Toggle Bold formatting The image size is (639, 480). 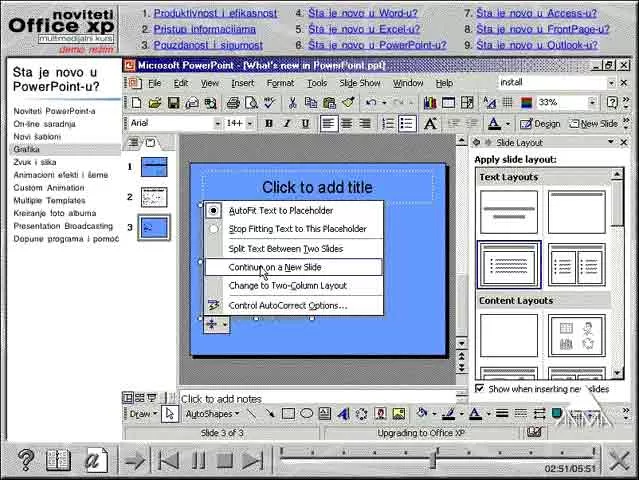269,123
